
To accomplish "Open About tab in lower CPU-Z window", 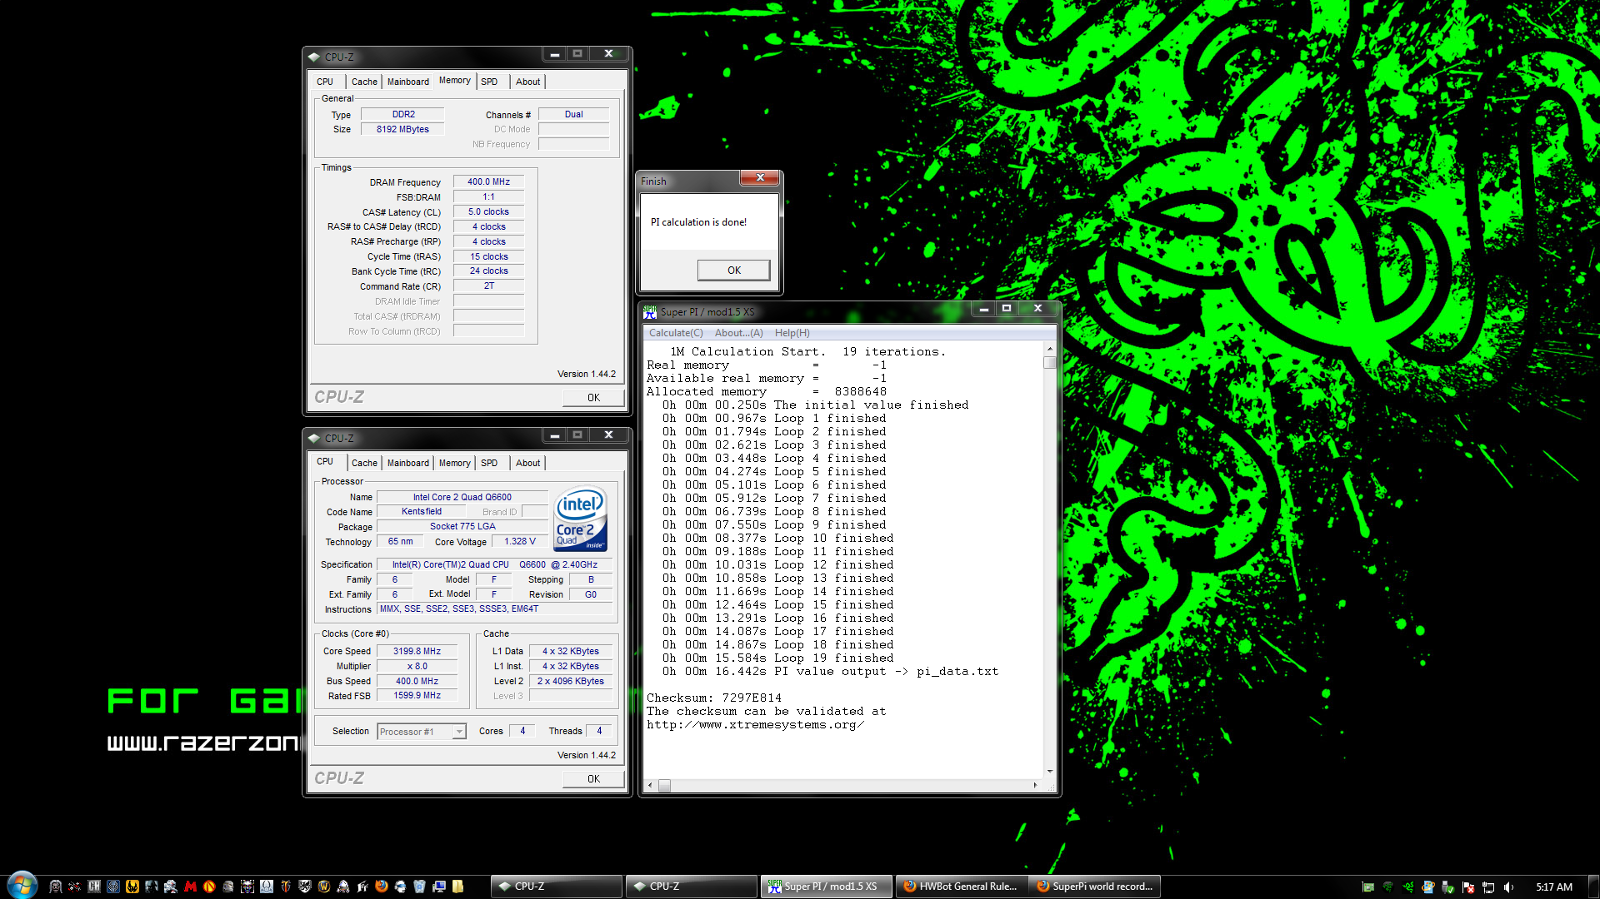I will tap(528, 463).
